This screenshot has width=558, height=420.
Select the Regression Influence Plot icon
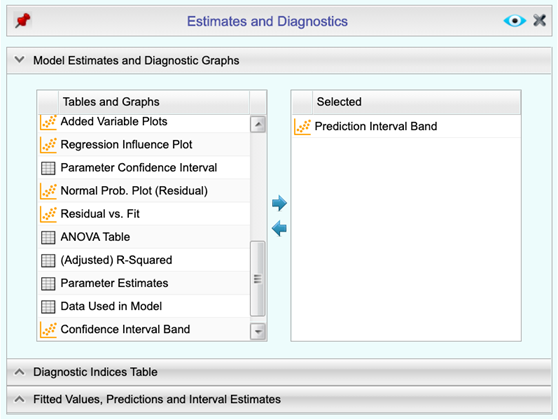48,145
